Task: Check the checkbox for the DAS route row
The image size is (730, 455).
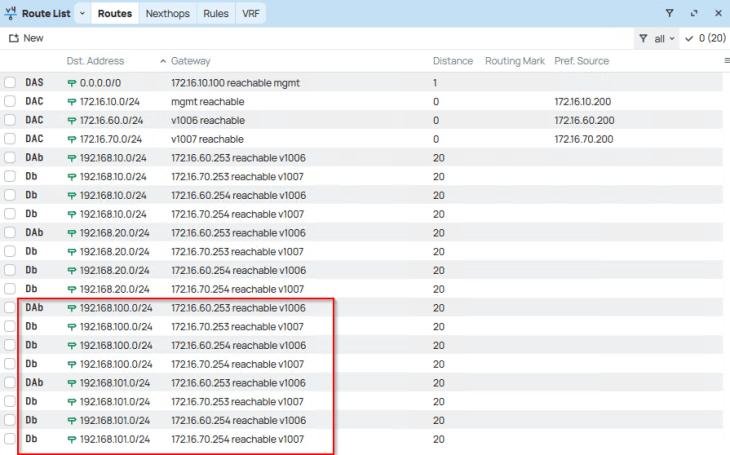Action: (10, 83)
